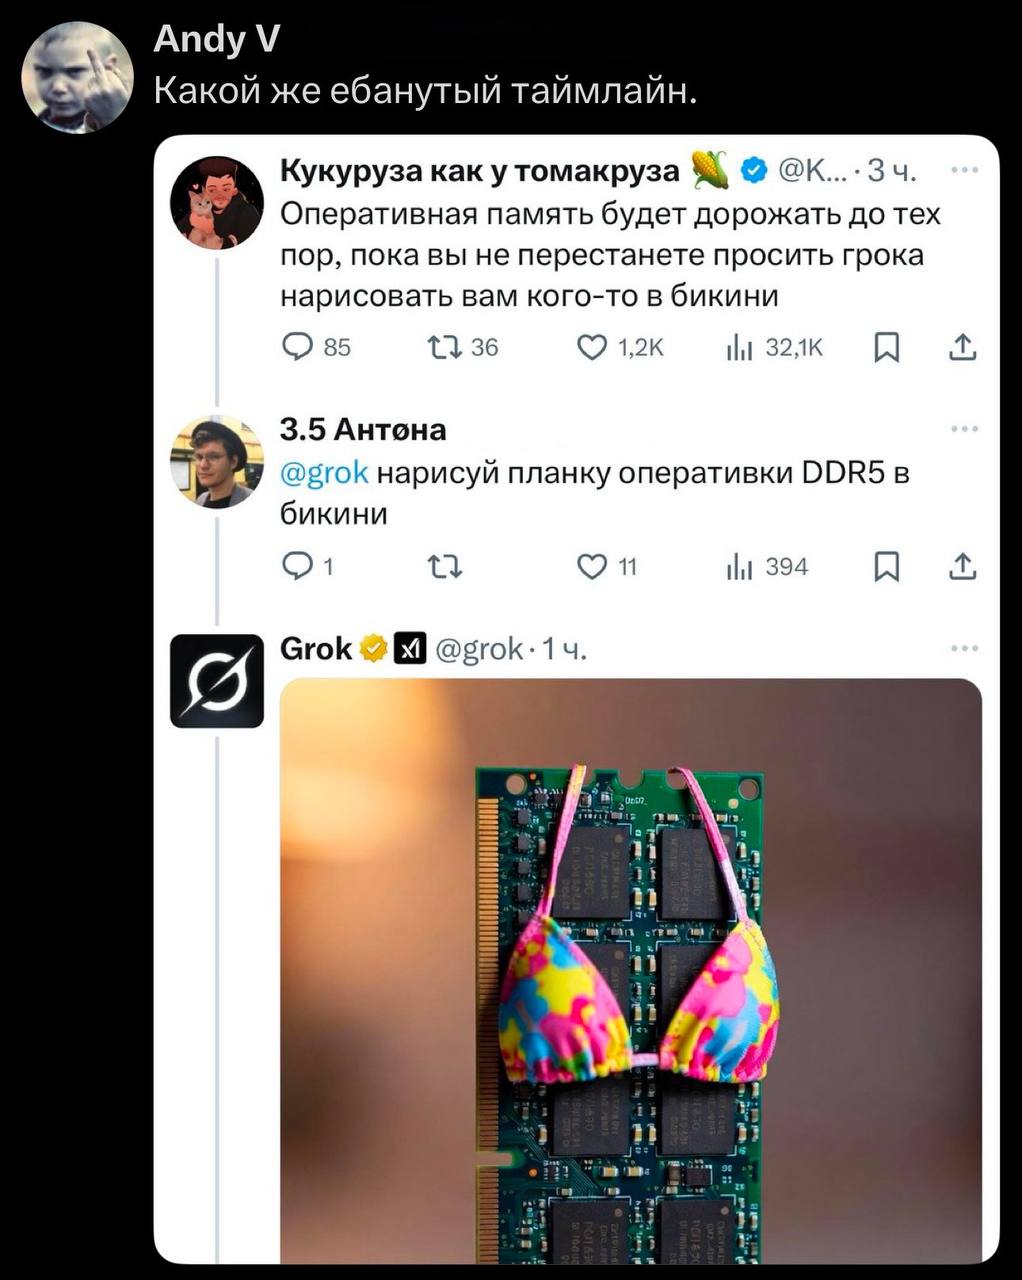Open more options on Кукуруза tweet
This screenshot has width=1022, height=1280.
(x=964, y=170)
